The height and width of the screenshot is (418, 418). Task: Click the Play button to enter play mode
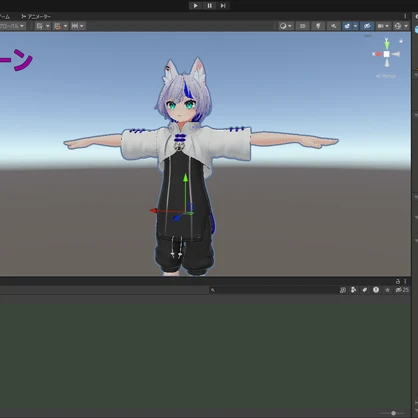coord(195,6)
